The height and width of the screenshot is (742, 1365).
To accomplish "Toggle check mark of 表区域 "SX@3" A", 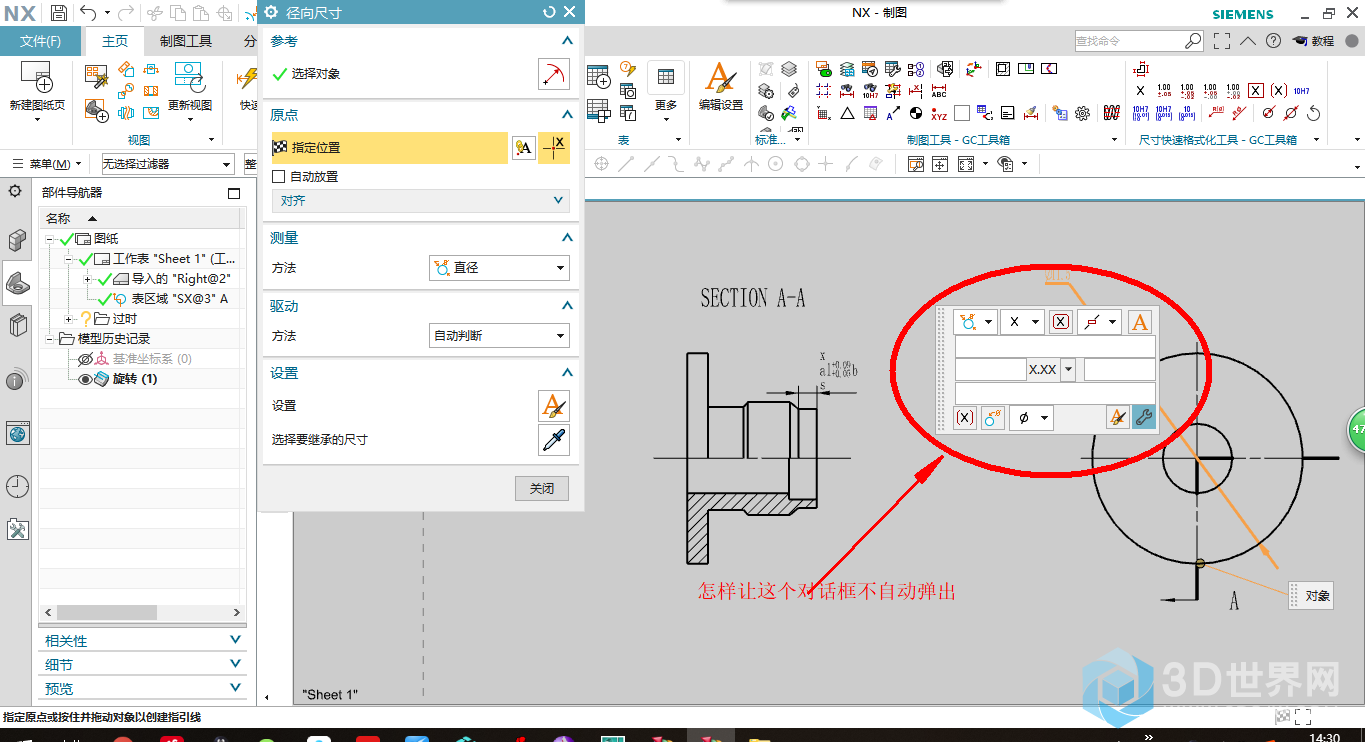I will (x=104, y=299).
